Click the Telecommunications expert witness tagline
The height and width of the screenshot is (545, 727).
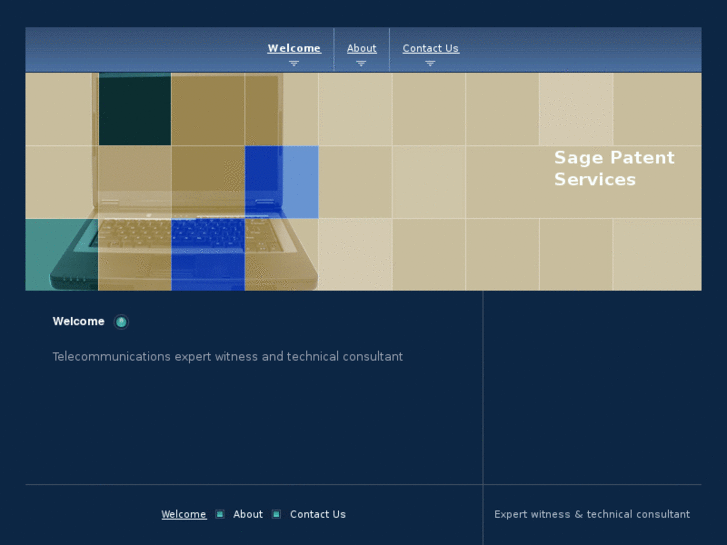(x=228, y=357)
